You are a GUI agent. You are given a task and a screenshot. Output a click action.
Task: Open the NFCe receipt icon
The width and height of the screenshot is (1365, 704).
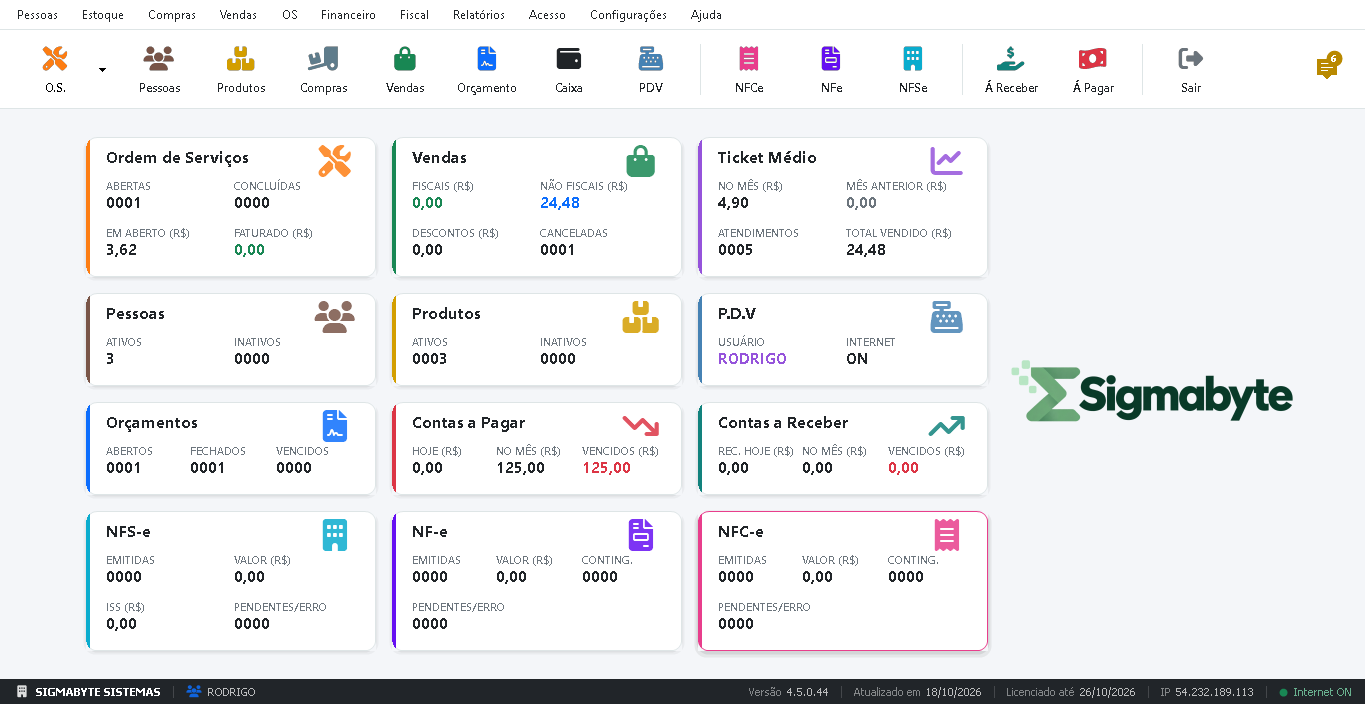[749, 59]
